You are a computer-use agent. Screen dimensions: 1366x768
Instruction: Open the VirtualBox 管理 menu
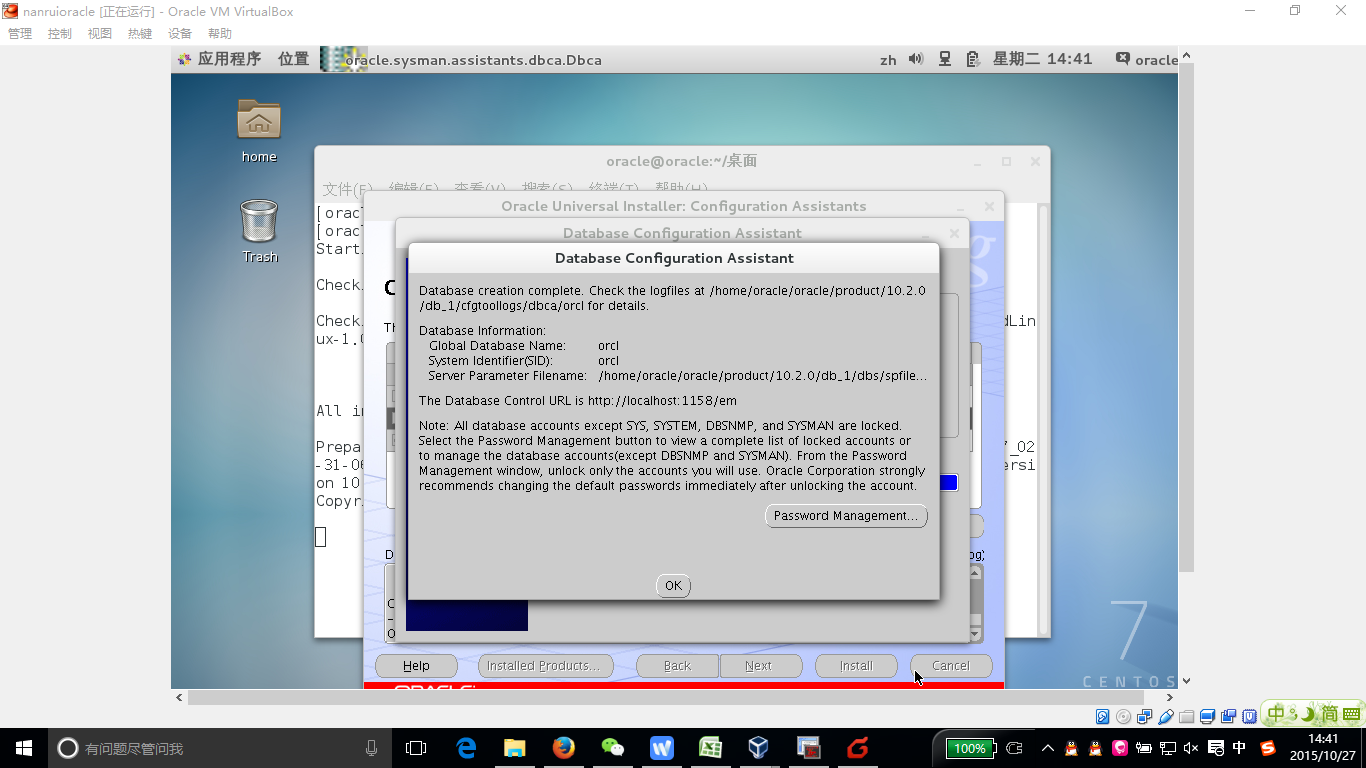tap(20, 33)
